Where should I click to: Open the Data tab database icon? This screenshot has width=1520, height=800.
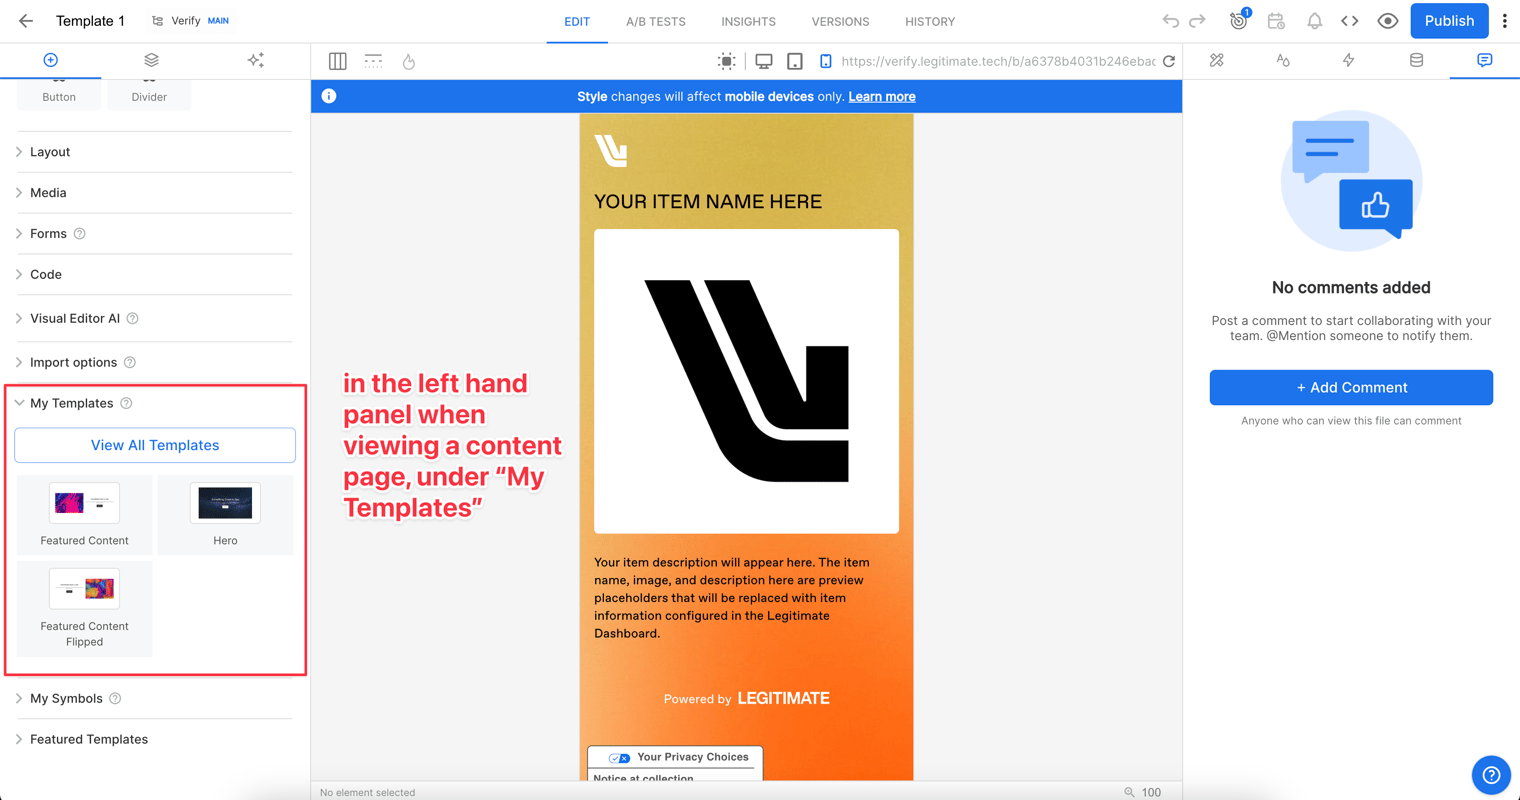1416,60
